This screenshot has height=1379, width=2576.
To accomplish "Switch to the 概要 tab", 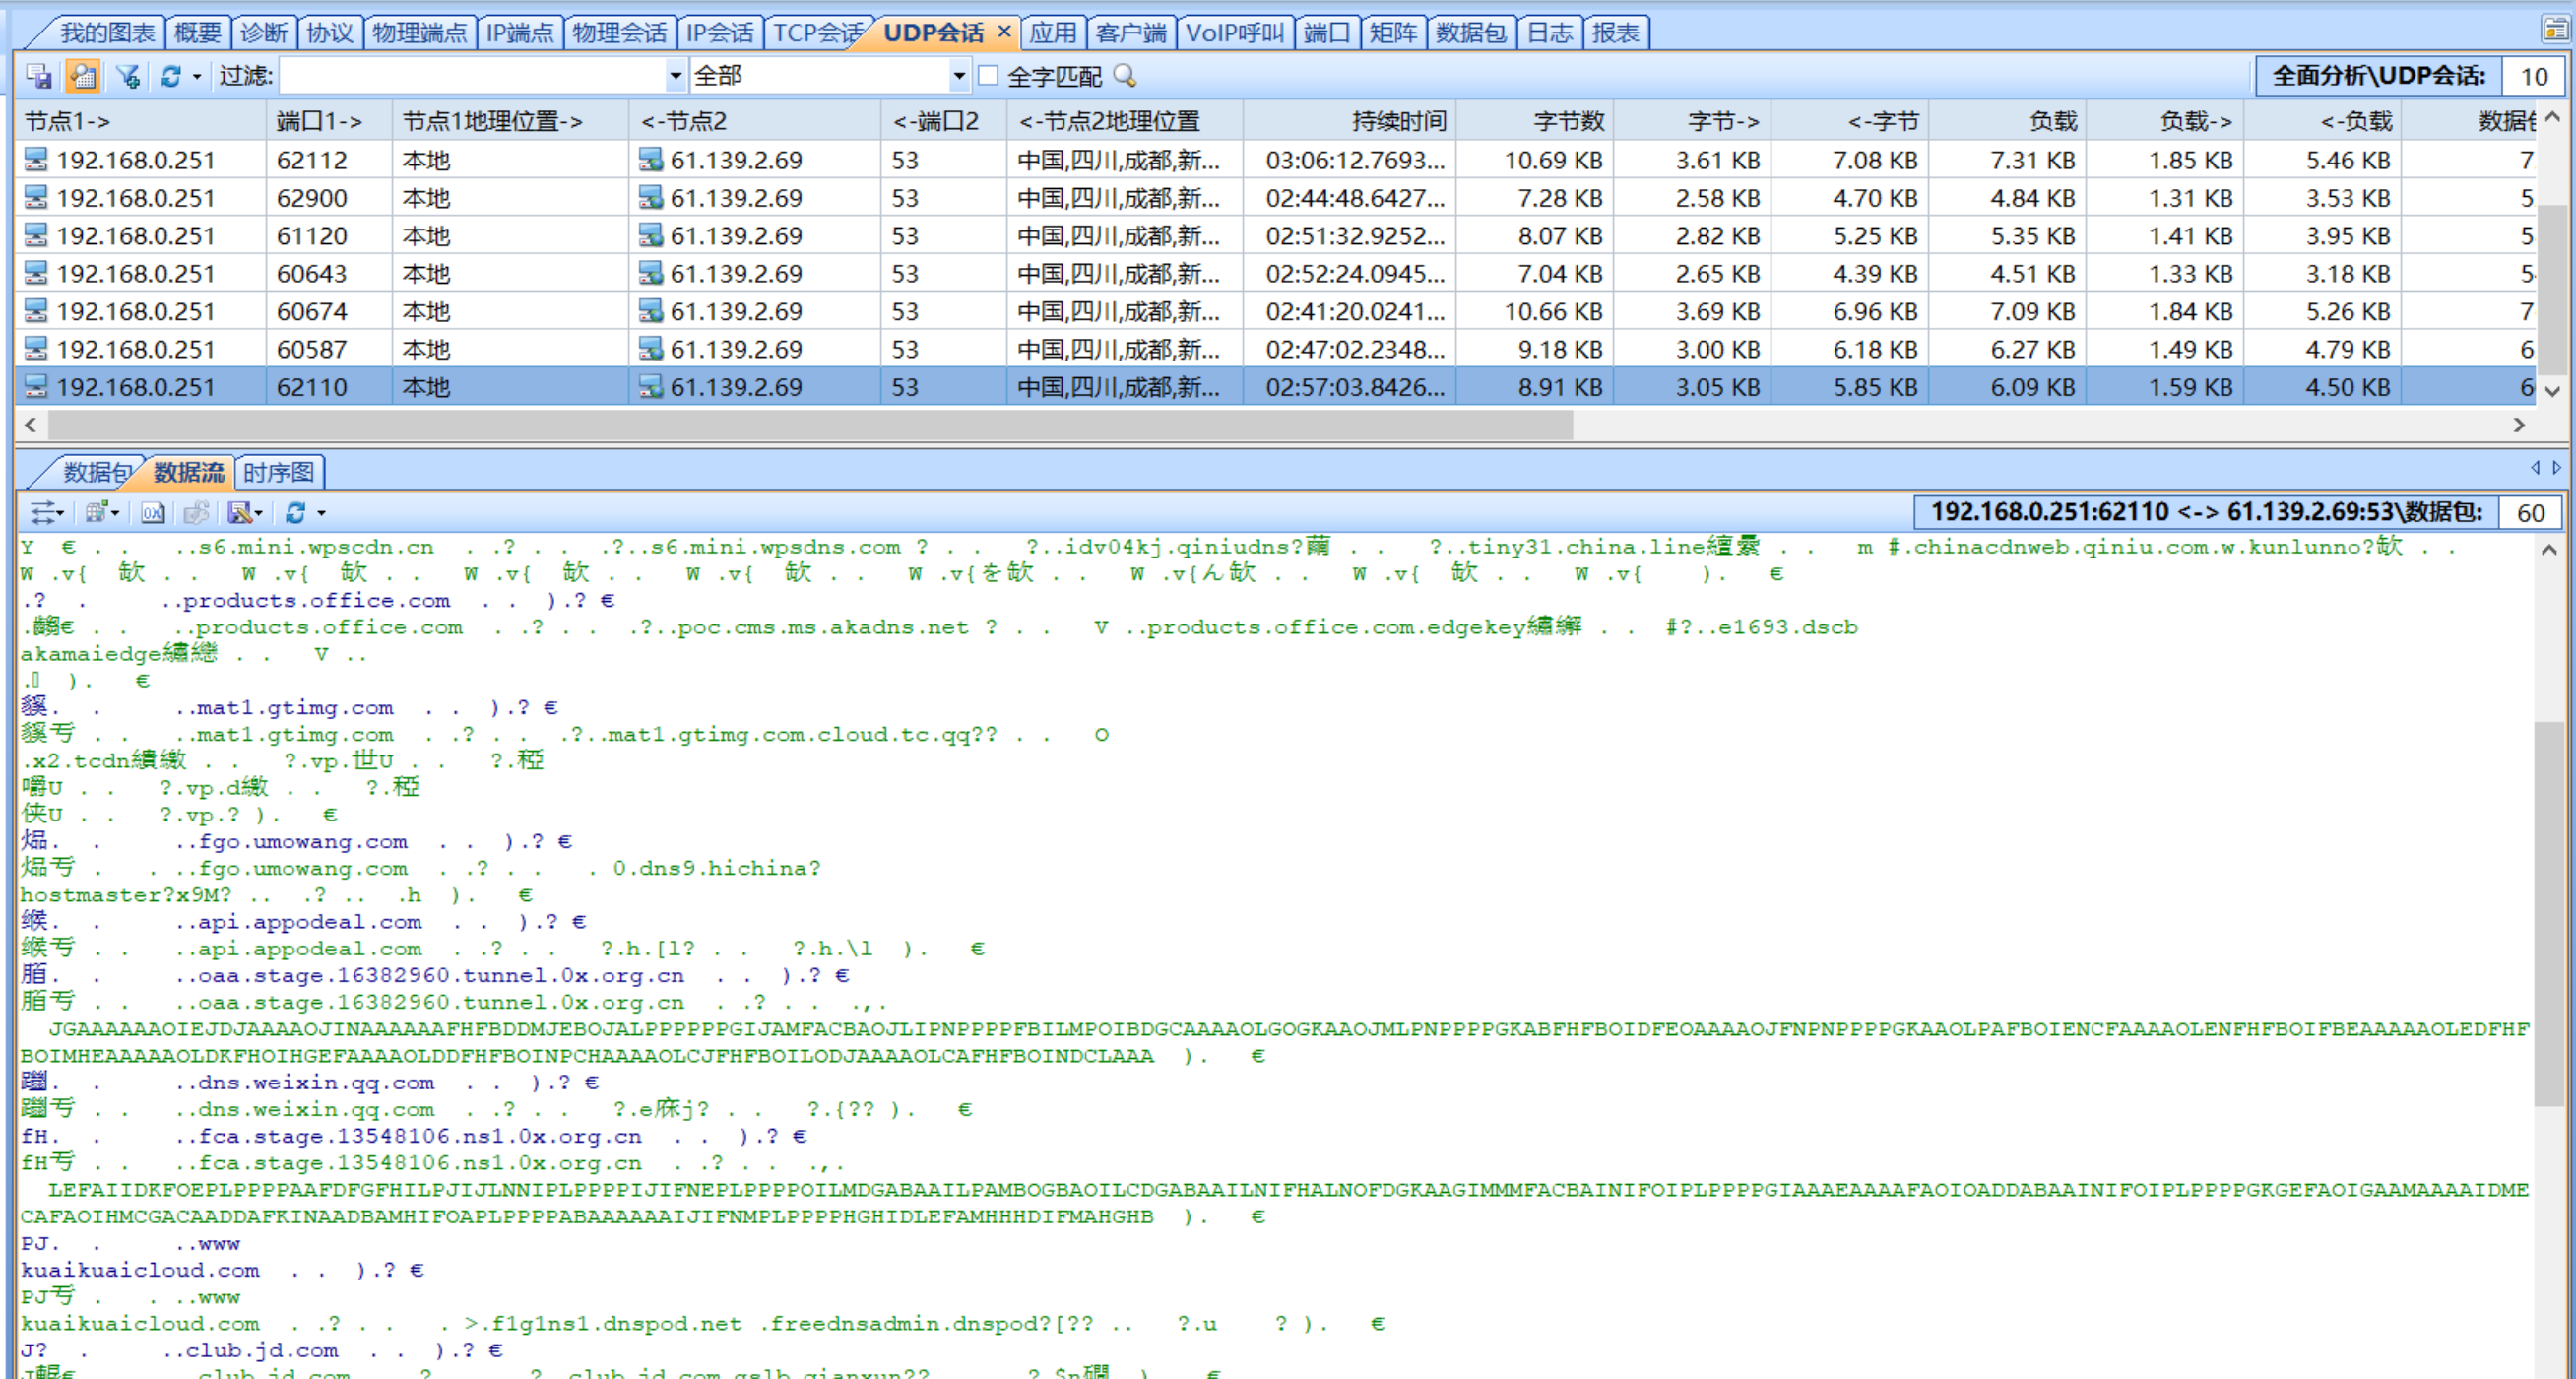I will tap(197, 33).
